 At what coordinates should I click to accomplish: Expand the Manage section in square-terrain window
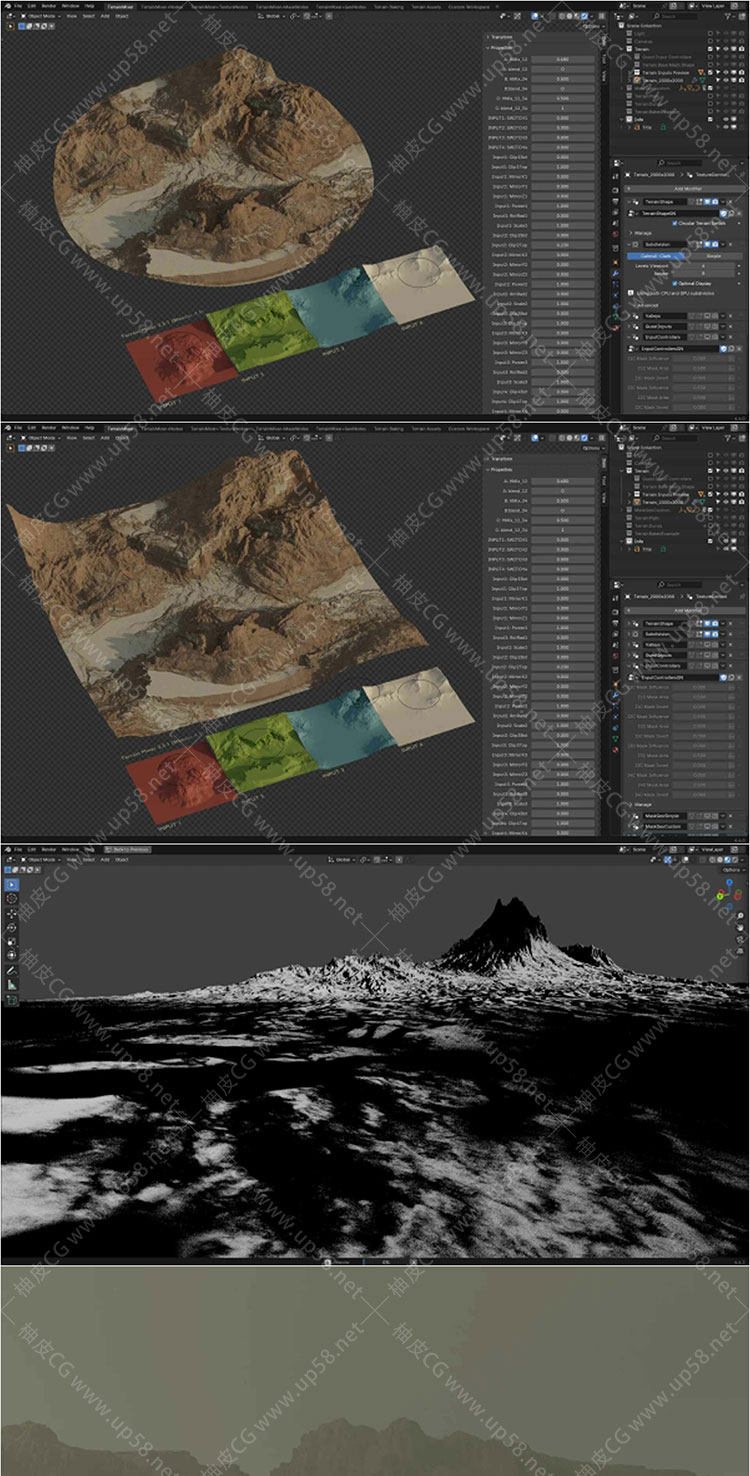point(645,803)
